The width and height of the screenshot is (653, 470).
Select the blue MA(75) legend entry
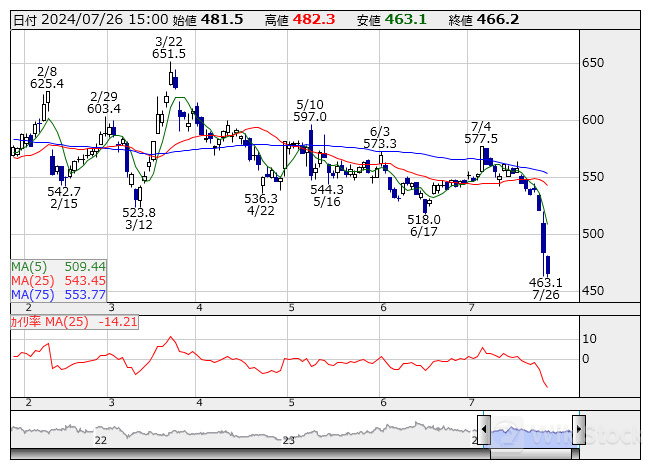58,295
